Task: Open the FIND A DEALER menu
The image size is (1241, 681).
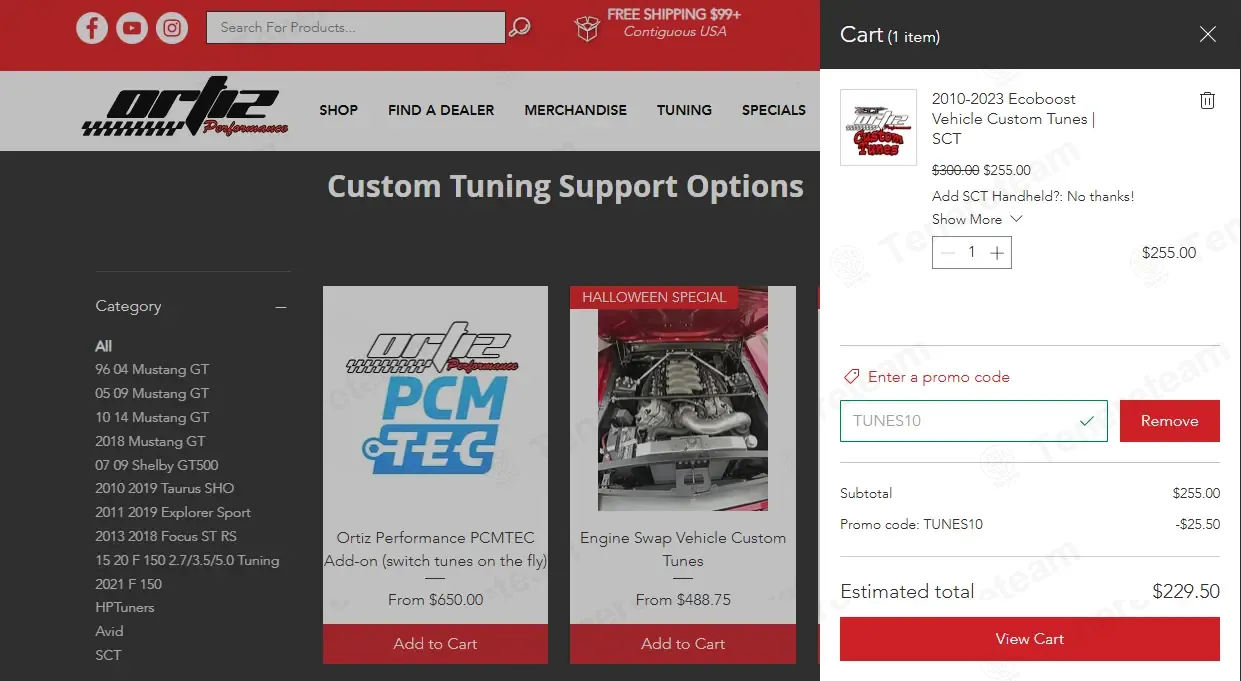Action: click(441, 110)
